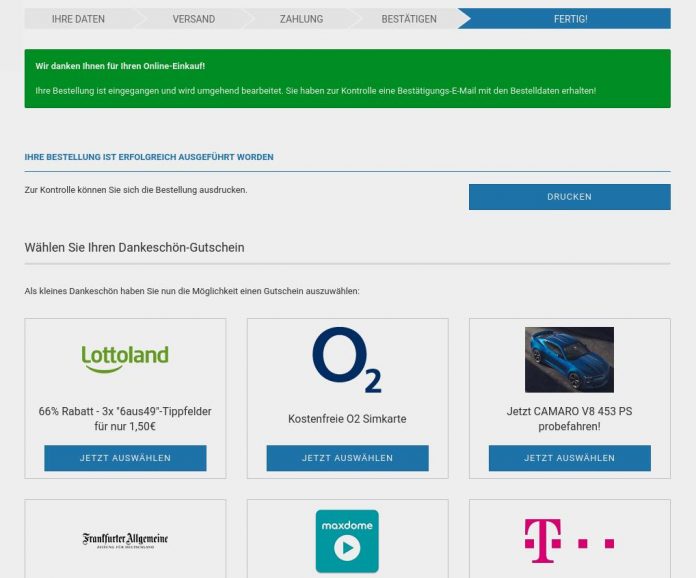Image resolution: width=696 pixels, height=578 pixels.
Task: Go to the BESTÄTIGEN step
Action: [409, 19]
